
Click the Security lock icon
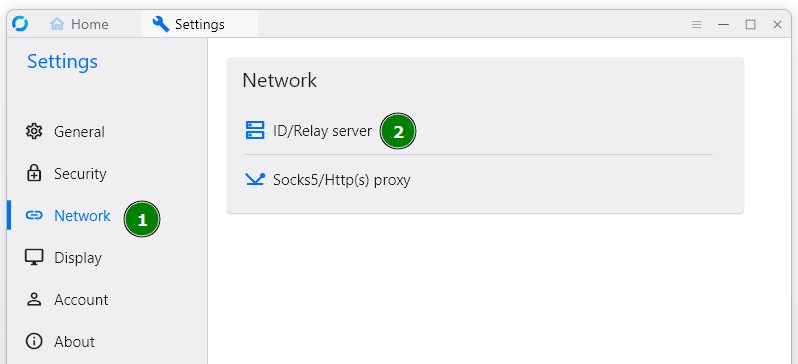coord(34,173)
